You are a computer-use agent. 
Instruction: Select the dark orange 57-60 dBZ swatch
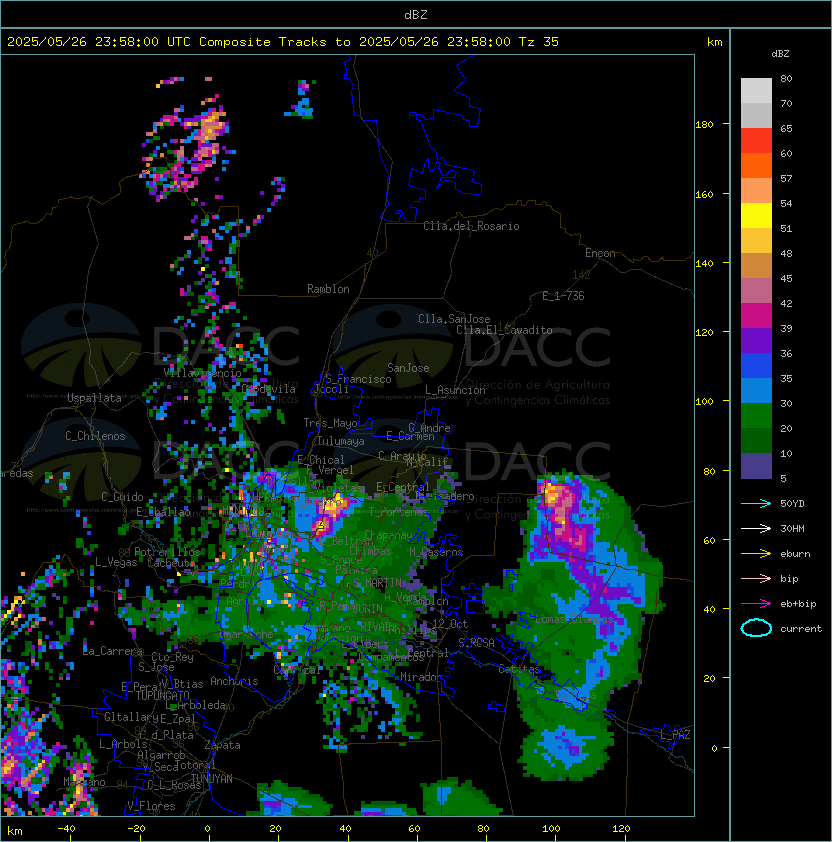tap(756, 166)
